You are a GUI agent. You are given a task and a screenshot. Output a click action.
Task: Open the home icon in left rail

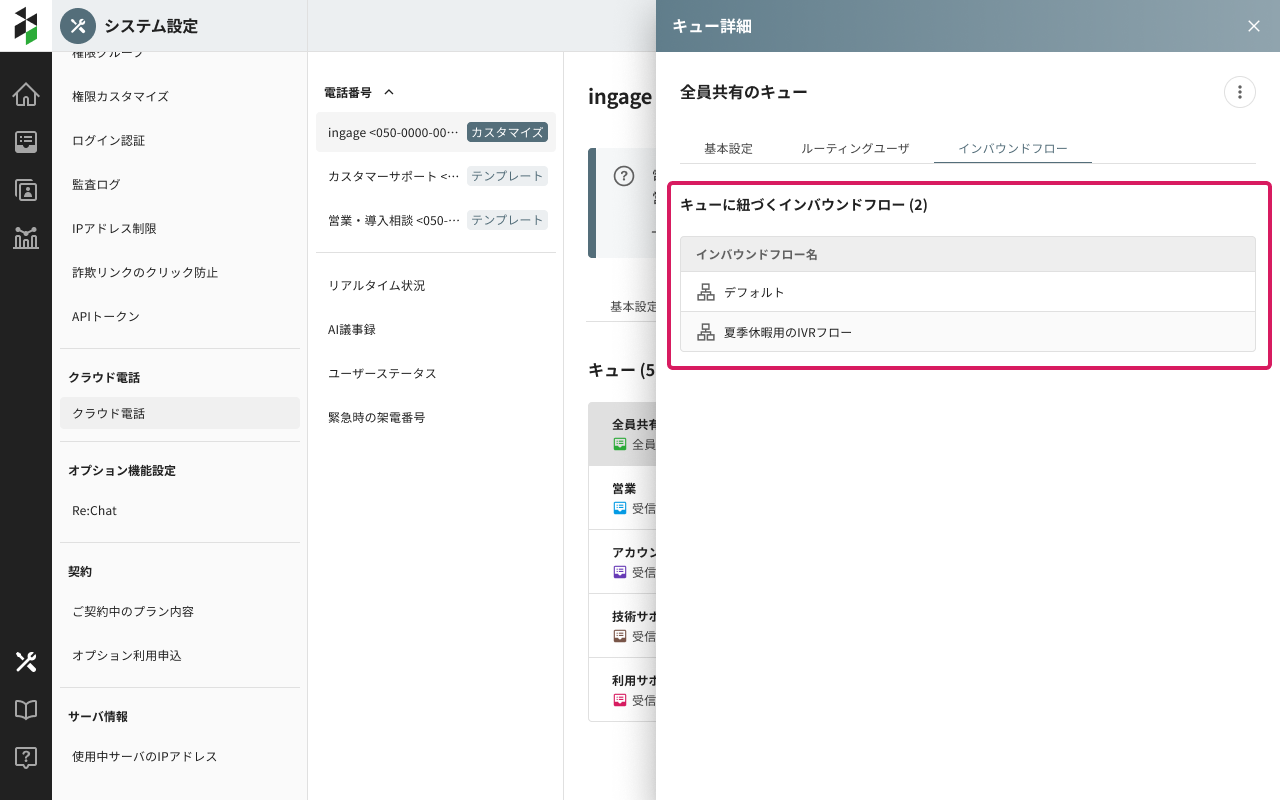pos(26,95)
